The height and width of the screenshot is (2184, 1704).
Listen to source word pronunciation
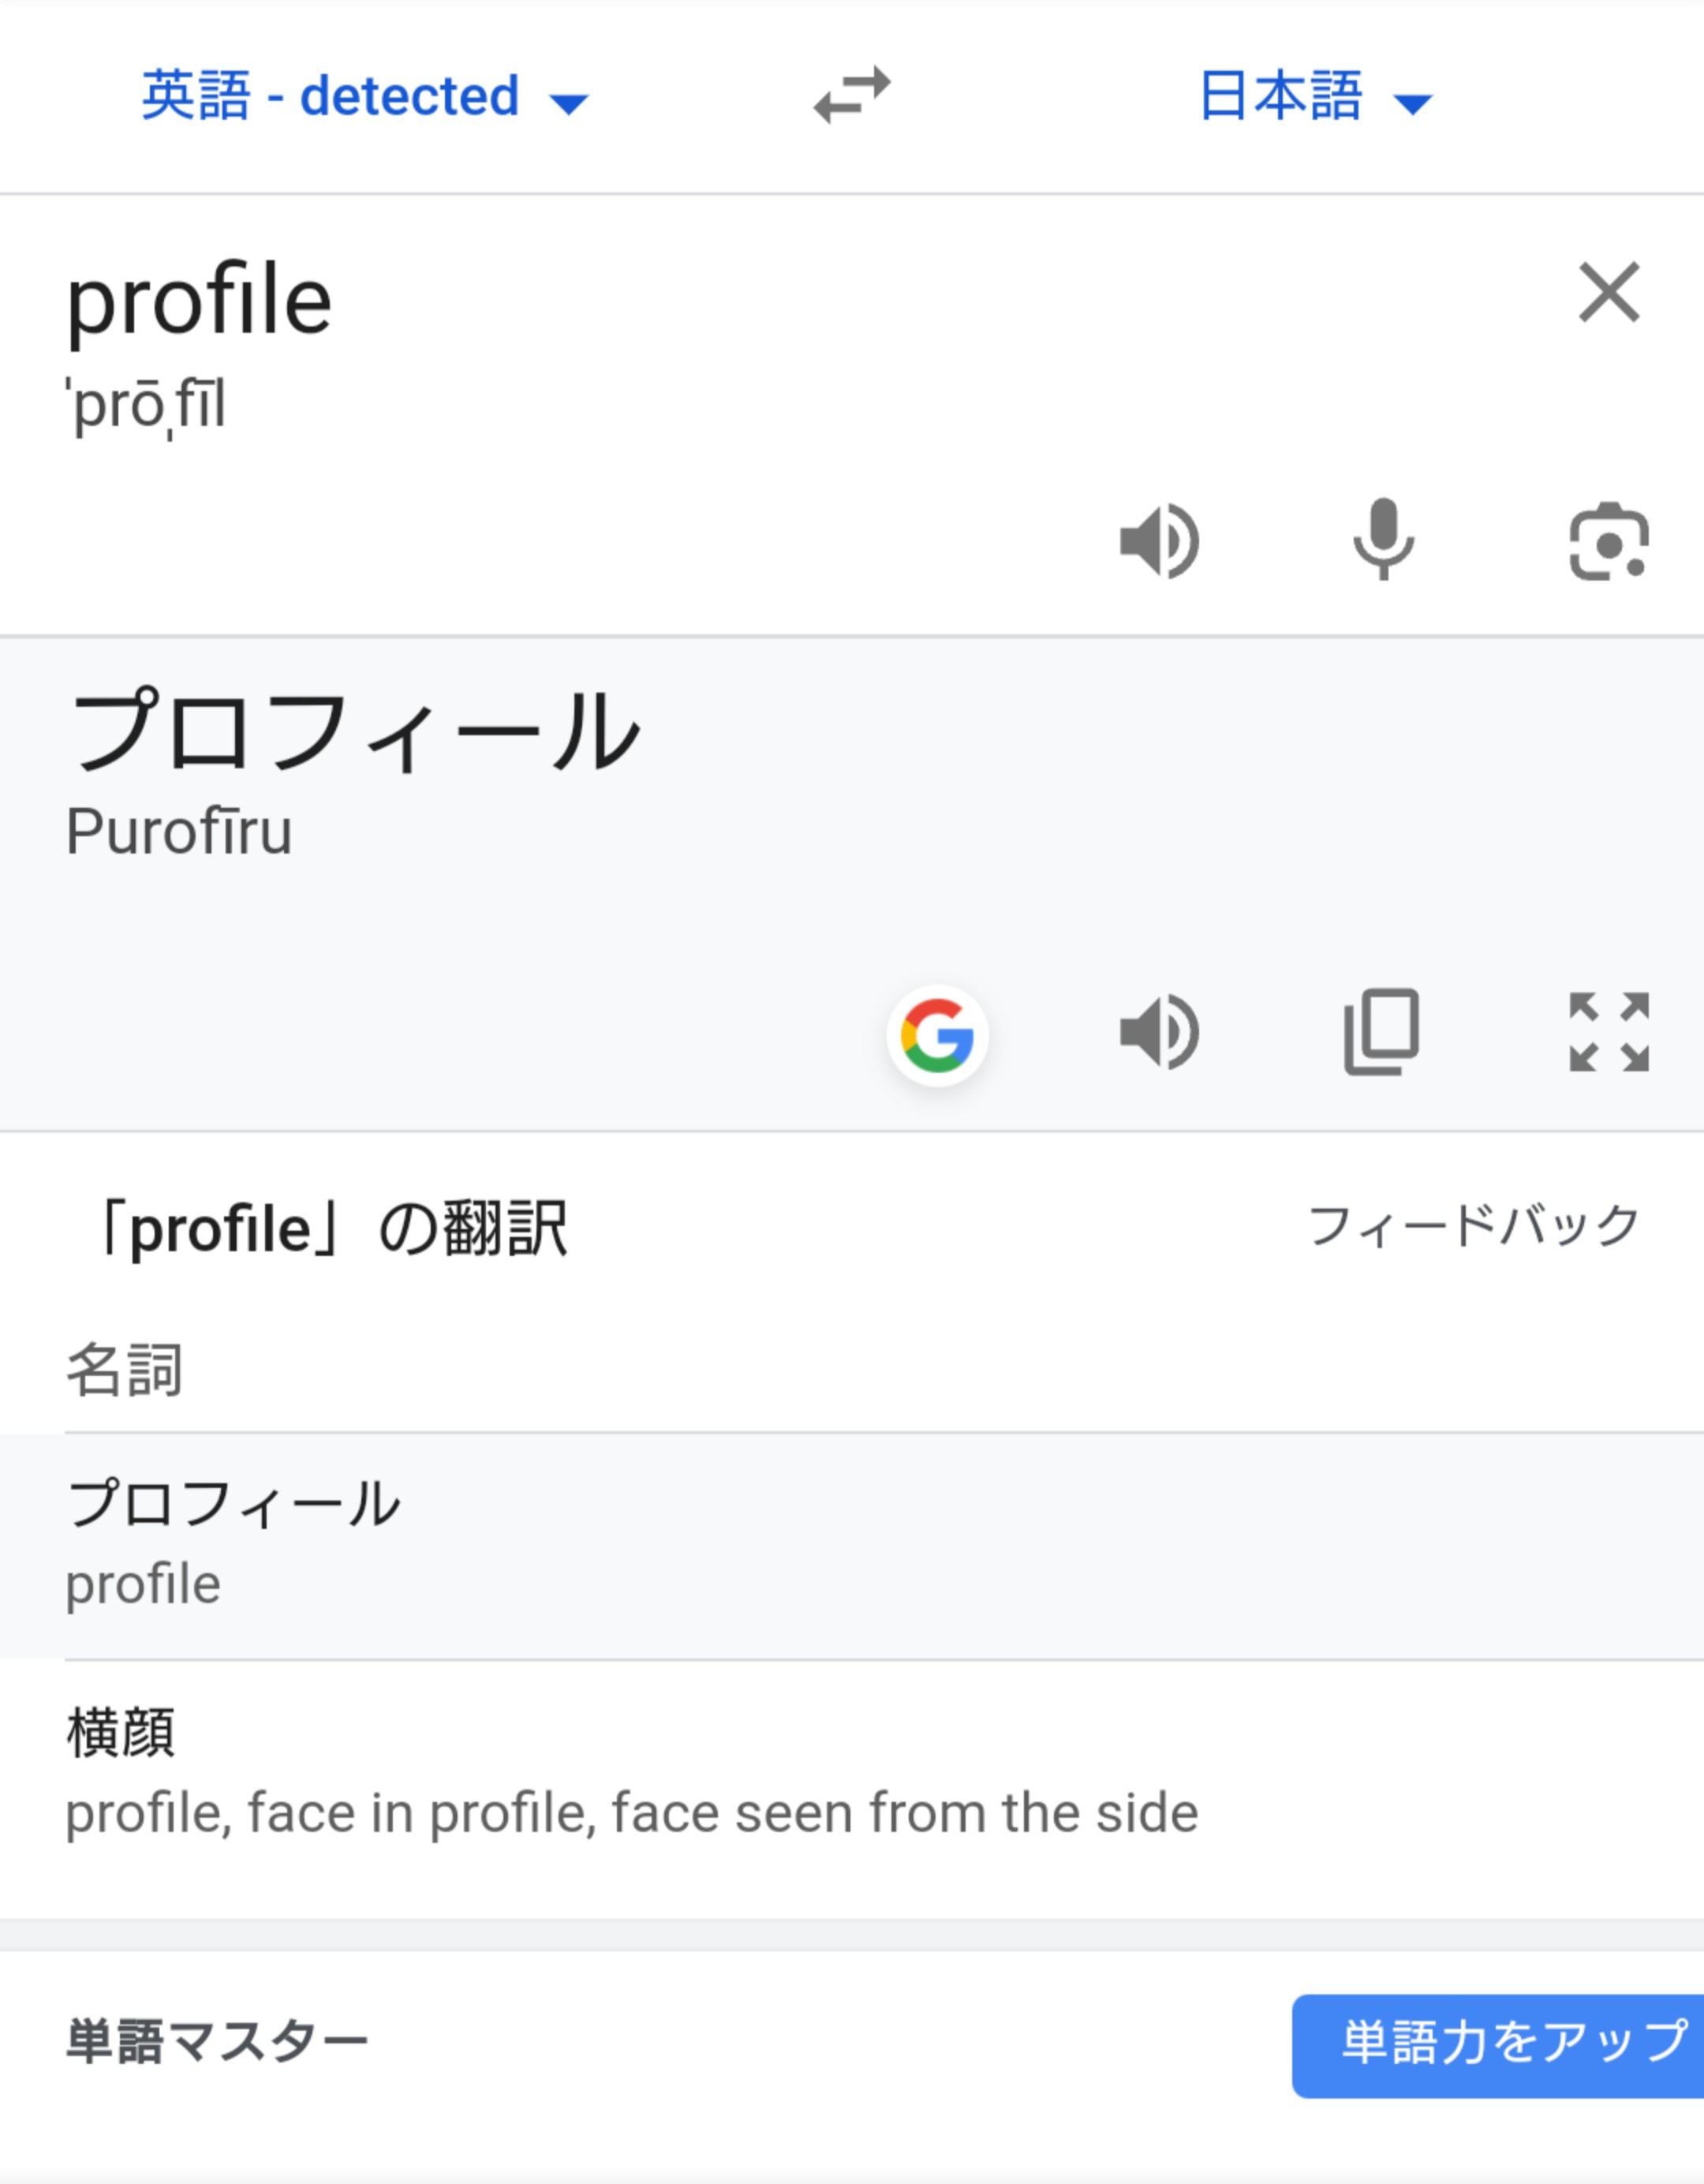click(1159, 542)
